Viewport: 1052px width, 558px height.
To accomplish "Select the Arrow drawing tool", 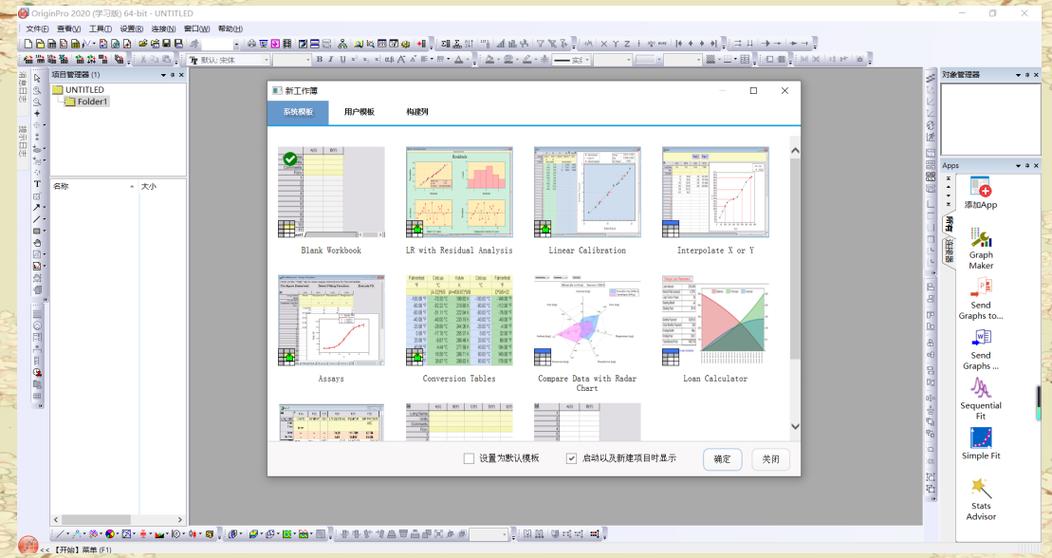I will (38, 207).
